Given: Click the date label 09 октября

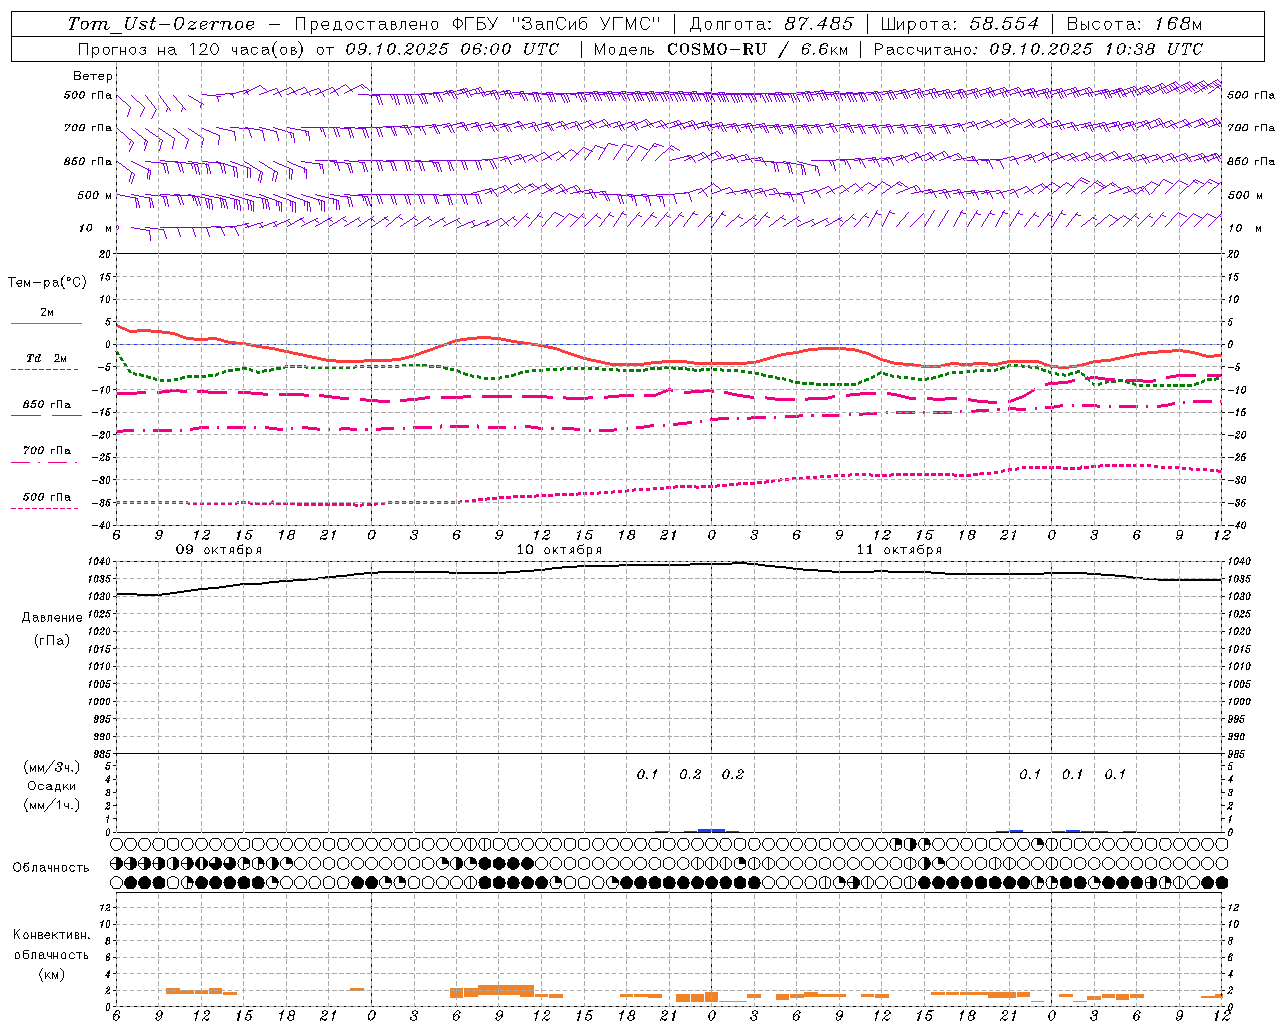Looking at the screenshot, I should [x=219, y=550].
